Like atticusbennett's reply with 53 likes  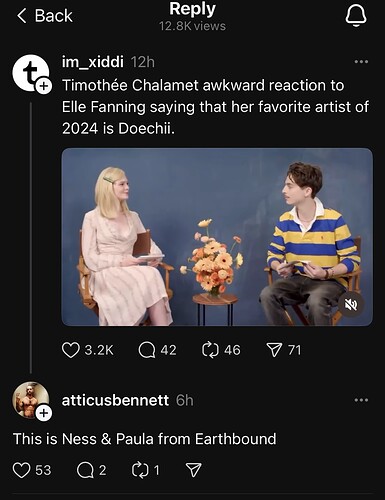pos(21,470)
